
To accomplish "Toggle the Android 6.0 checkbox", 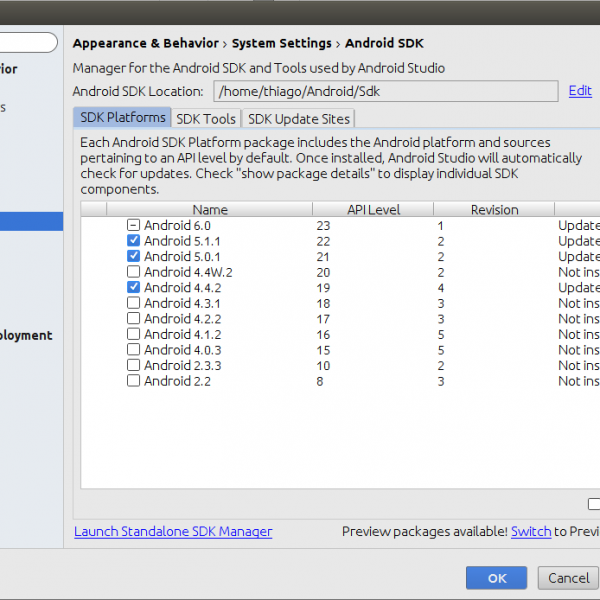I will click(133, 225).
